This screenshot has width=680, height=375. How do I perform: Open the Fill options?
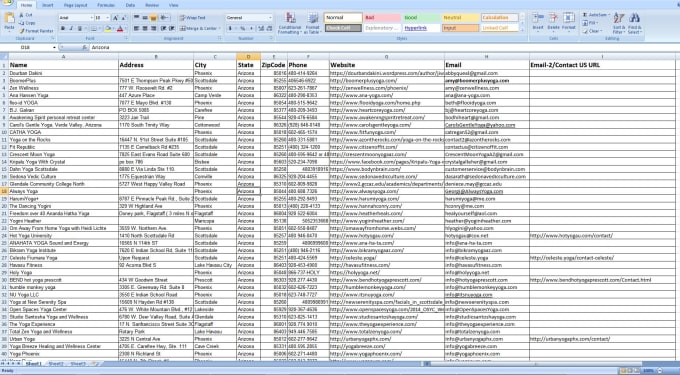(590, 23)
